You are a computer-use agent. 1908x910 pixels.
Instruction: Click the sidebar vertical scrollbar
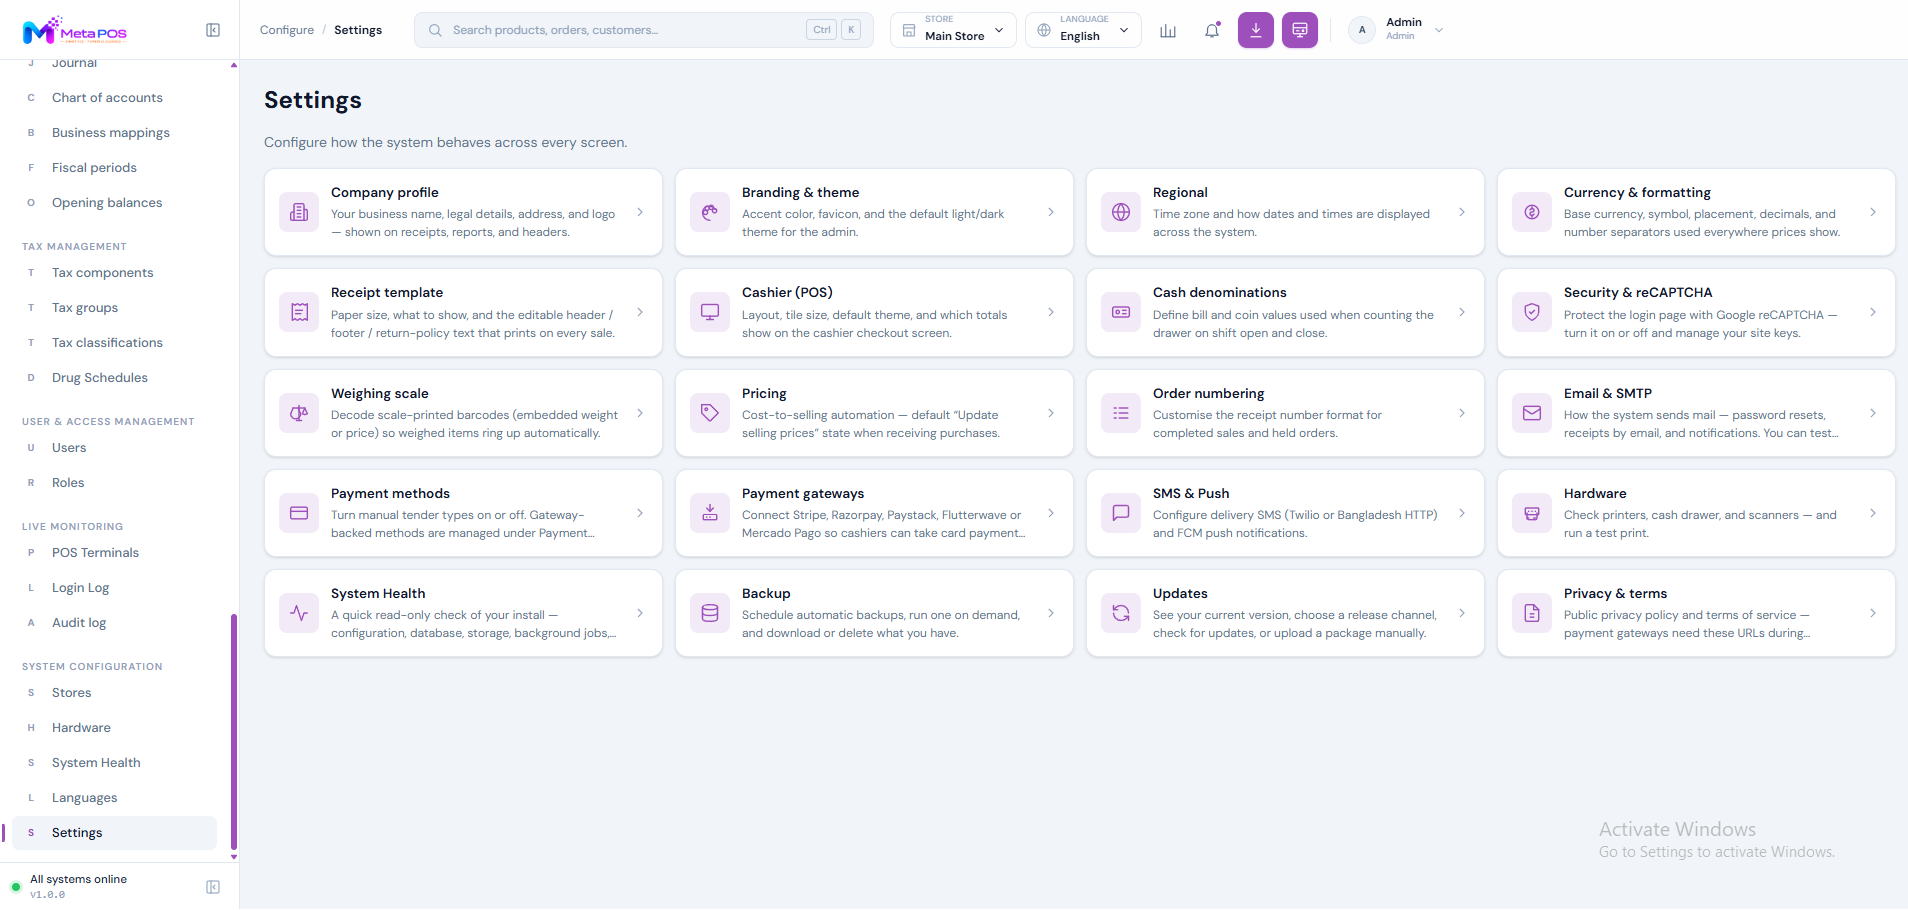(234, 730)
